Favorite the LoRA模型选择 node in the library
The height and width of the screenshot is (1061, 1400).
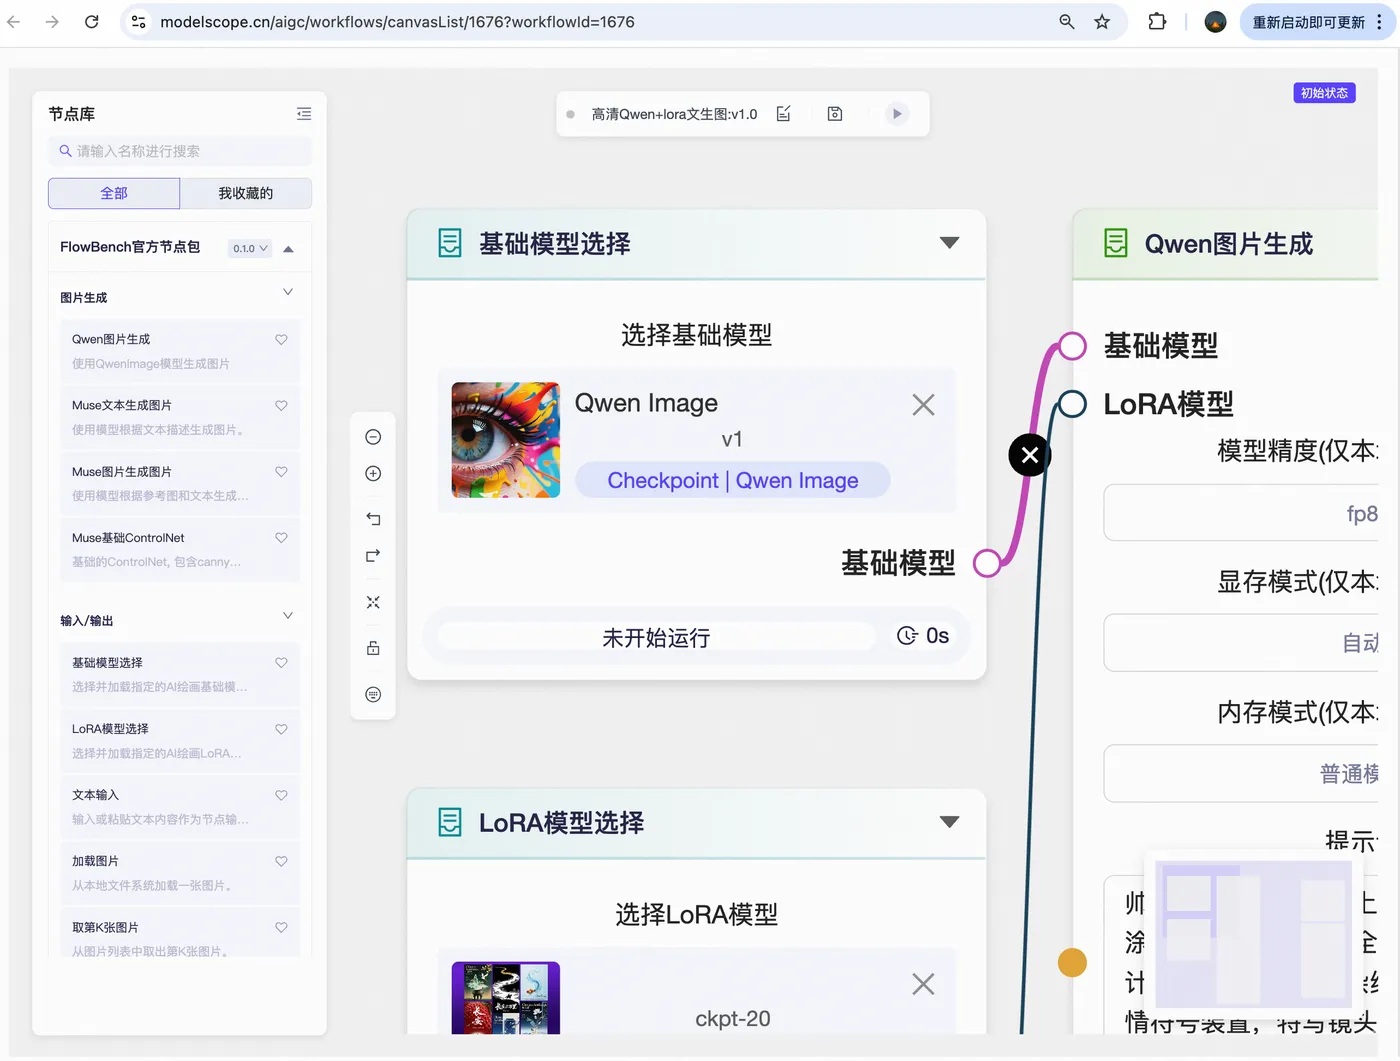coord(281,729)
